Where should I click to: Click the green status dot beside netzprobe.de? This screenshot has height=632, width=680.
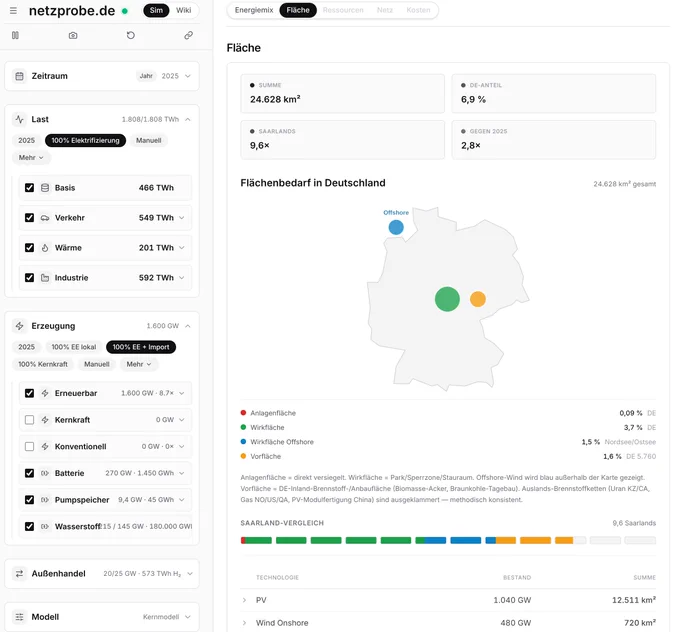click(125, 11)
